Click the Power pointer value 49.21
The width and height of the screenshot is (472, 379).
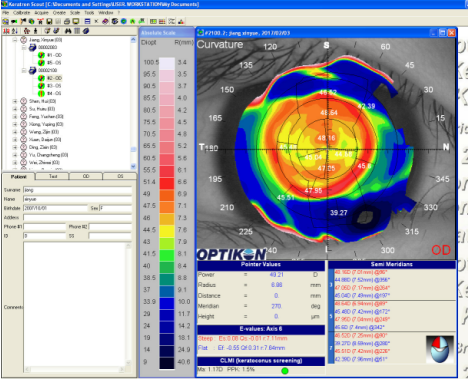[x=276, y=275]
